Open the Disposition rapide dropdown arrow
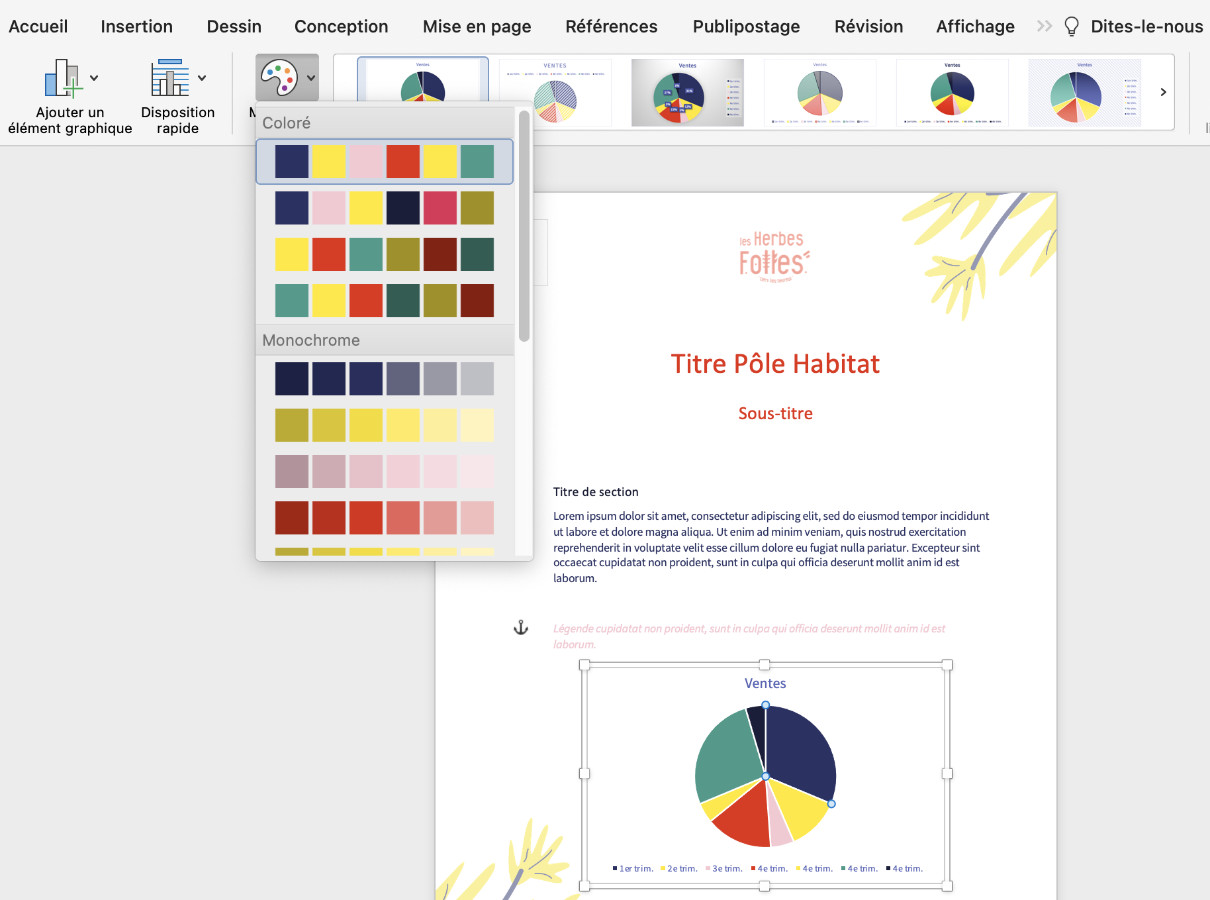Screen dimensions: 1210x900 [202, 78]
